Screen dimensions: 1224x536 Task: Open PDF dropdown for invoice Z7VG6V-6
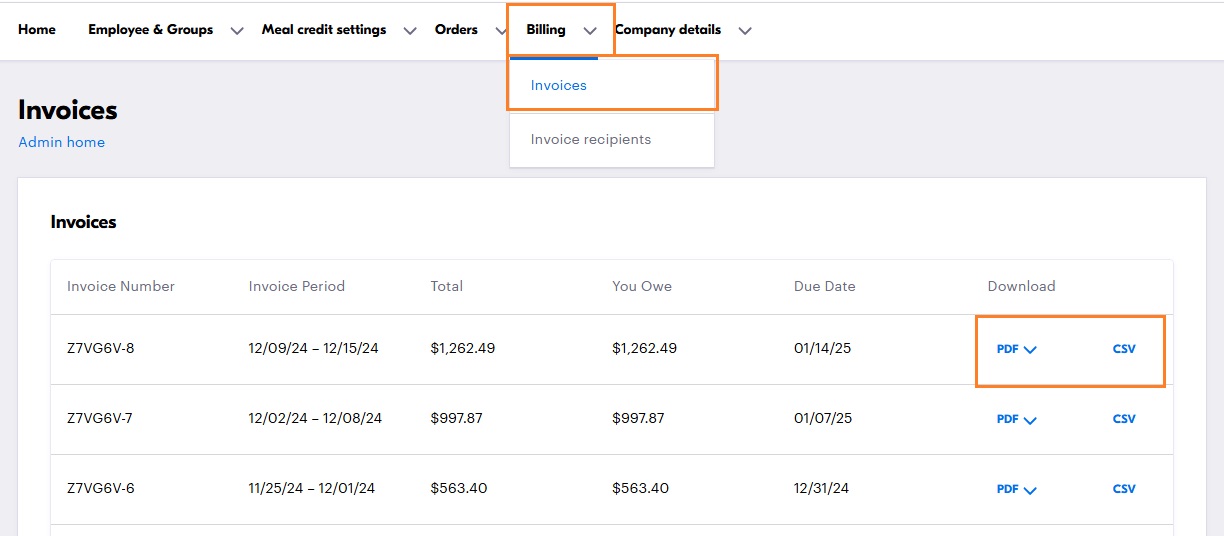1016,490
